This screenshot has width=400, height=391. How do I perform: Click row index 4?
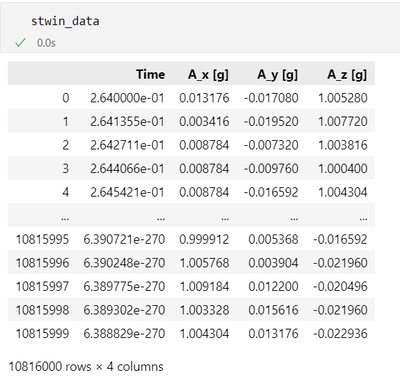point(66,192)
